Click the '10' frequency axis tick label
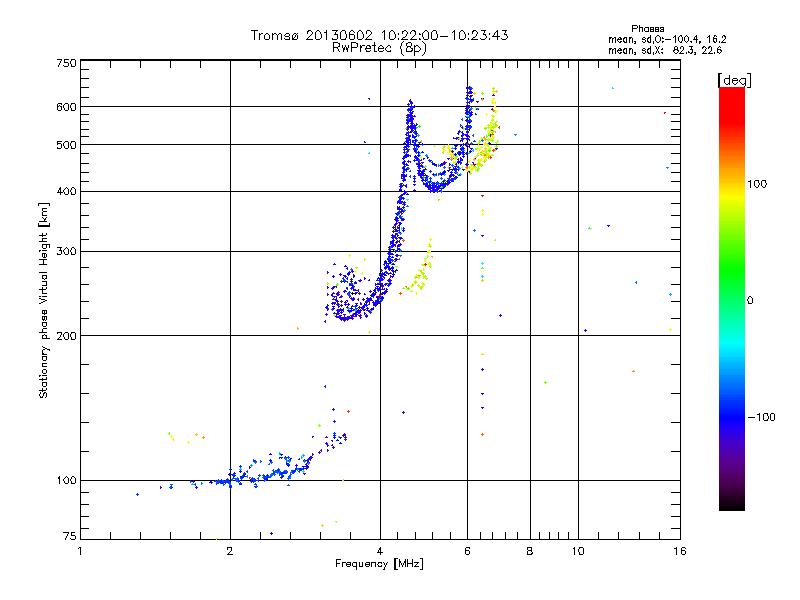The height and width of the screenshot is (600, 800). coord(578,551)
